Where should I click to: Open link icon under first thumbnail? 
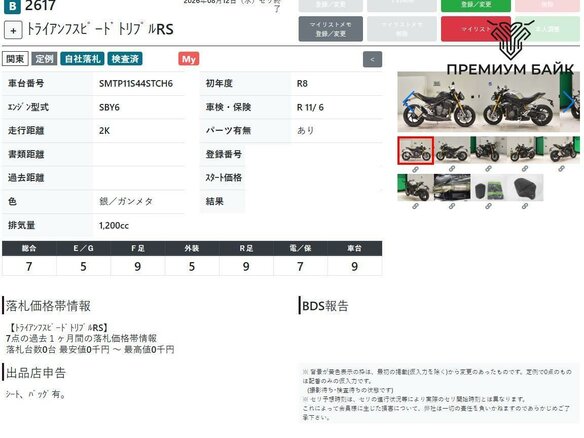[x=415, y=169]
